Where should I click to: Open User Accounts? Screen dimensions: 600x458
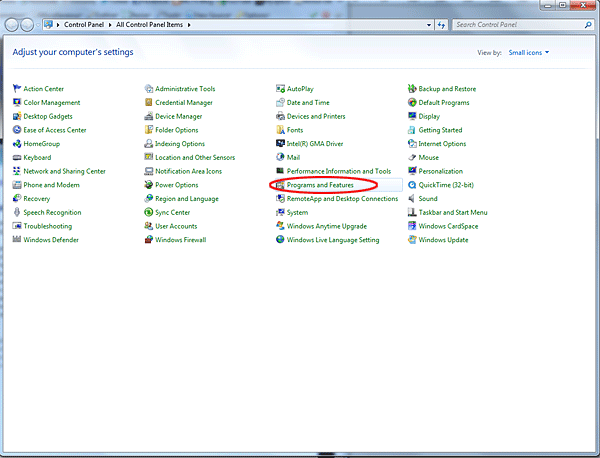coord(176,226)
